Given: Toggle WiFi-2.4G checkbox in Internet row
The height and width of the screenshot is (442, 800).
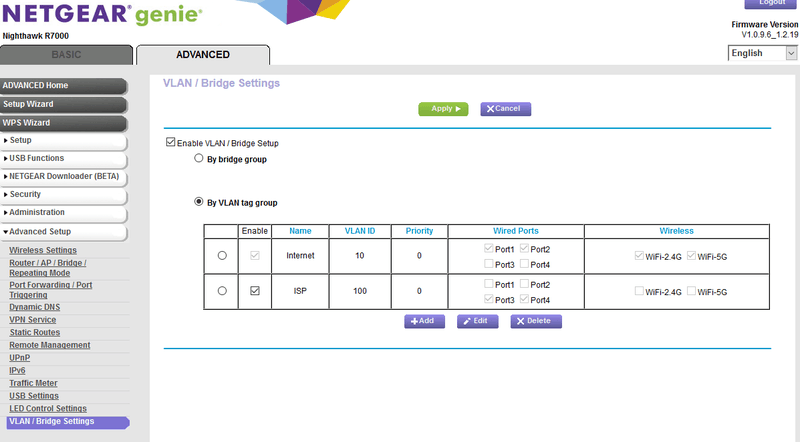Looking at the screenshot, I should tap(639, 255).
